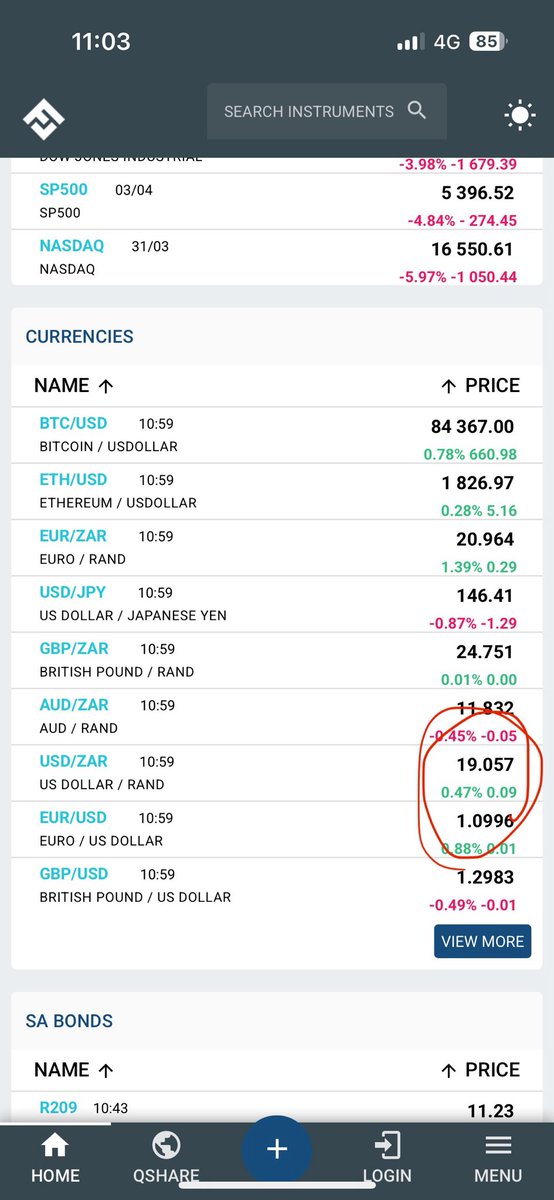Screen dimensions: 554x1200
Task: Focus the Search Instruments field
Action: coord(326,111)
